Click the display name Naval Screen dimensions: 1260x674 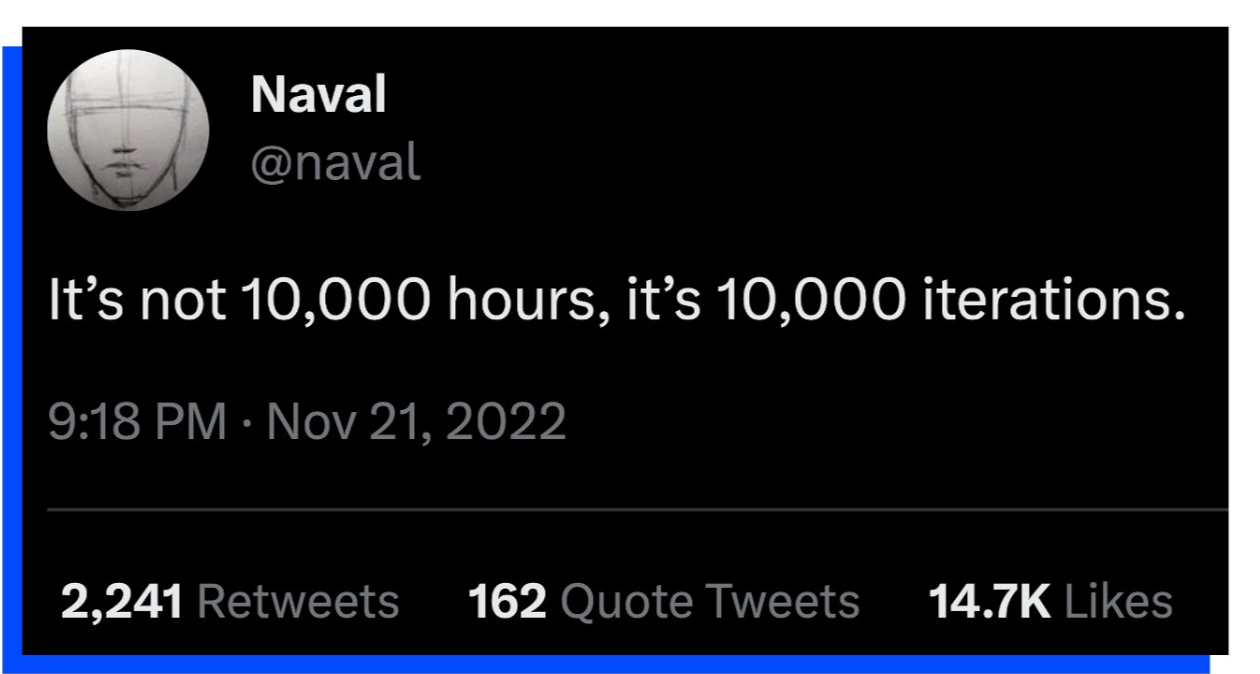318,96
